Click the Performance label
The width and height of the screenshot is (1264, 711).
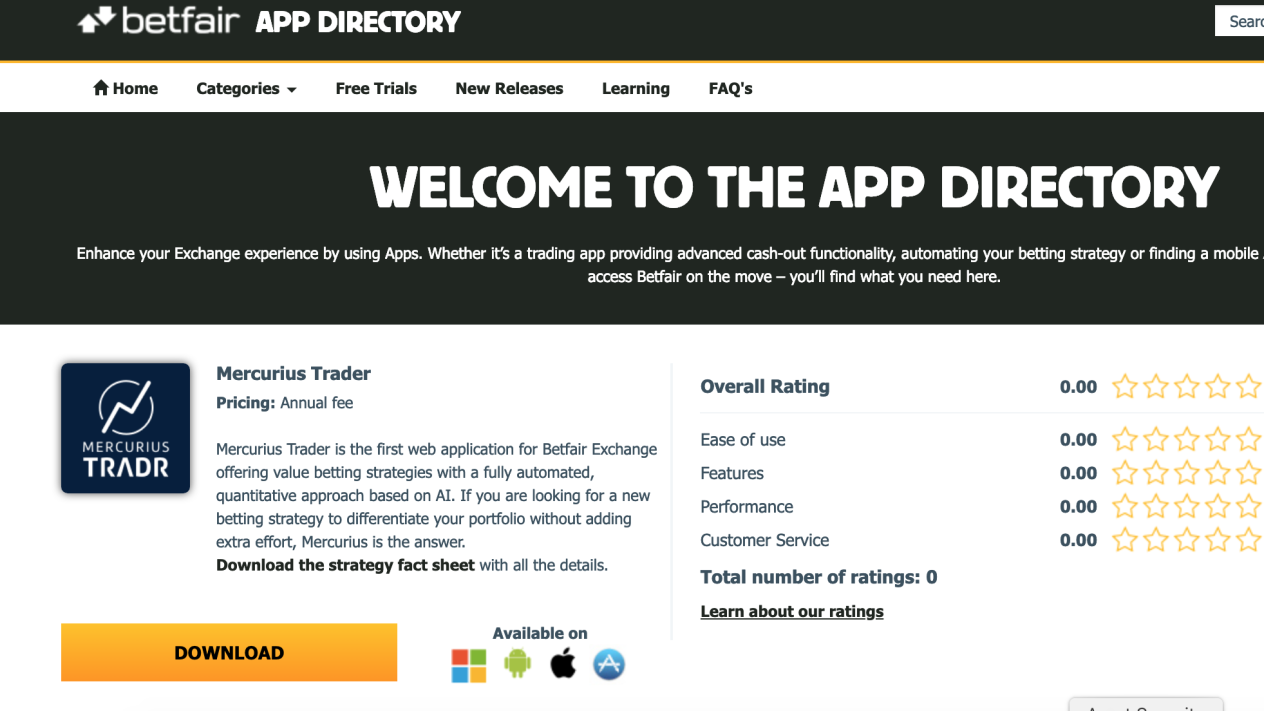[747, 506]
